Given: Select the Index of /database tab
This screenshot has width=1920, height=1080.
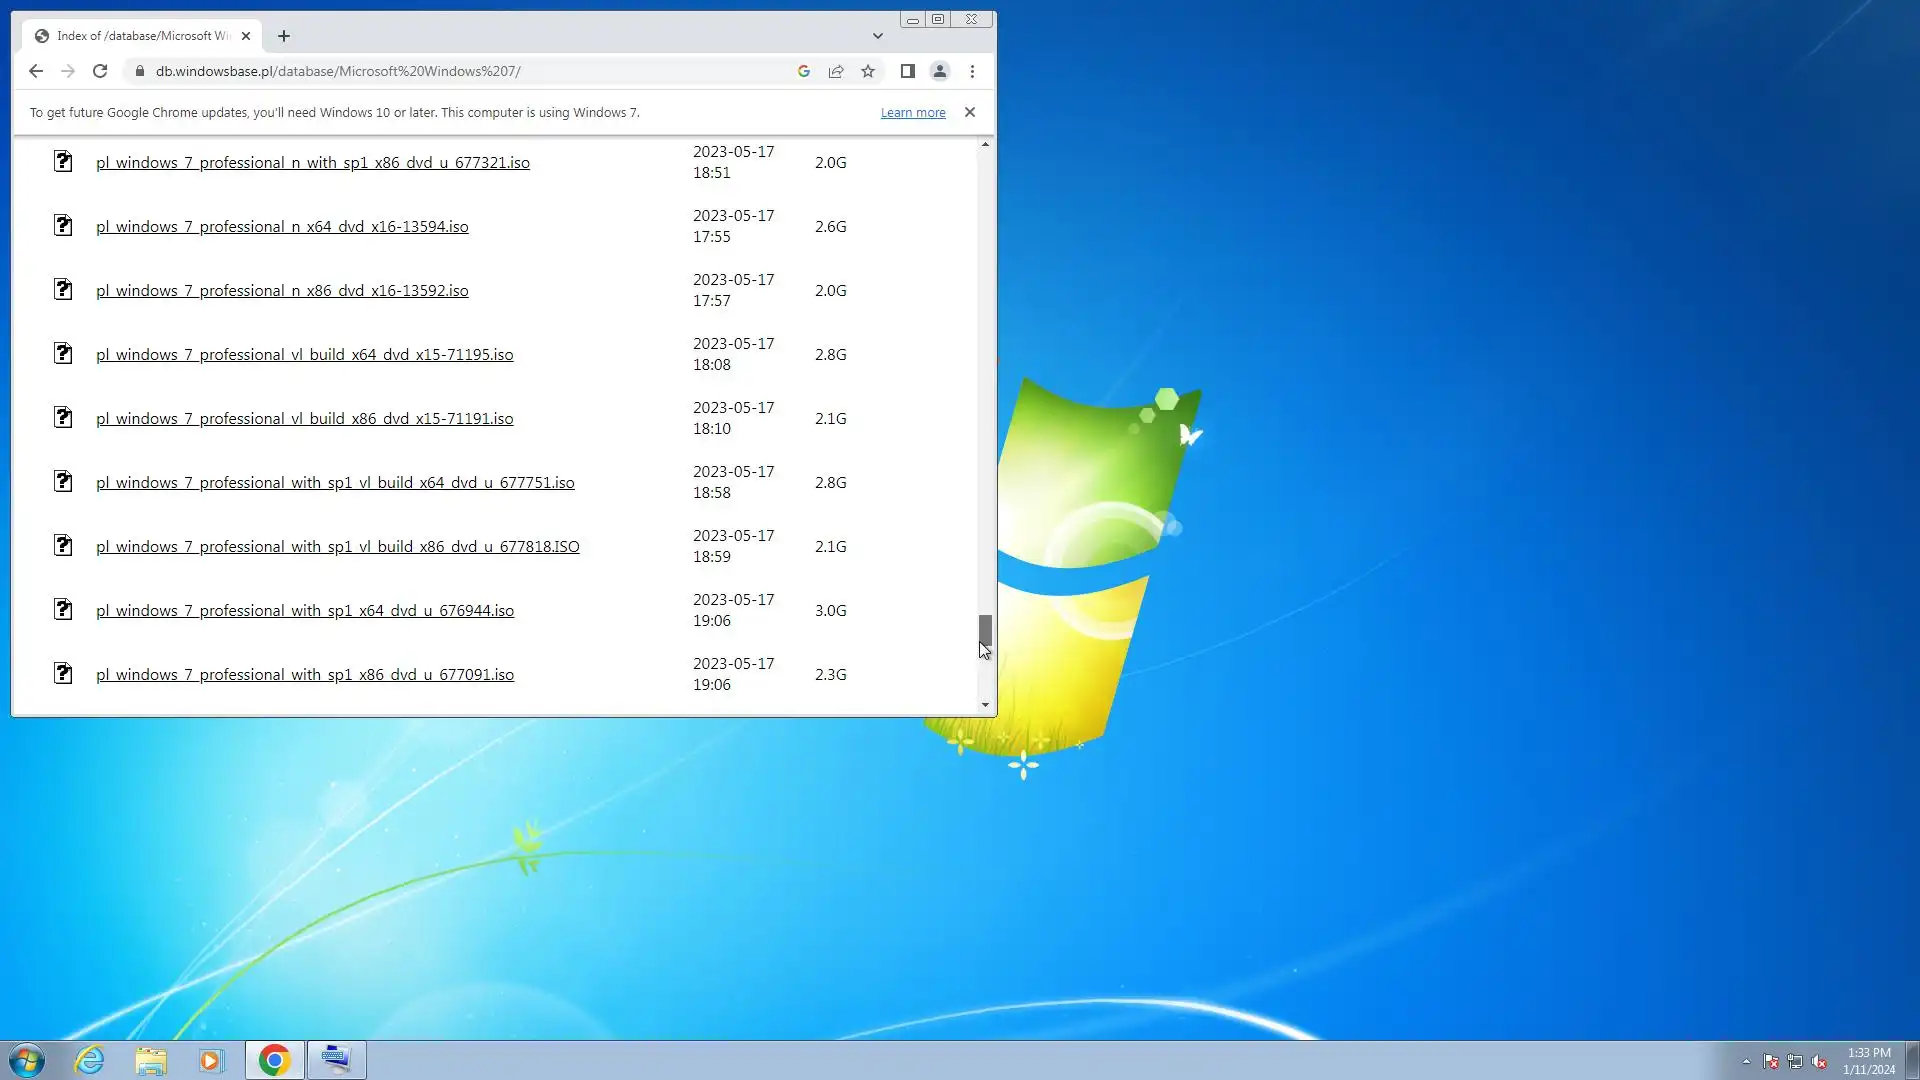Looking at the screenshot, I should 140,36.
